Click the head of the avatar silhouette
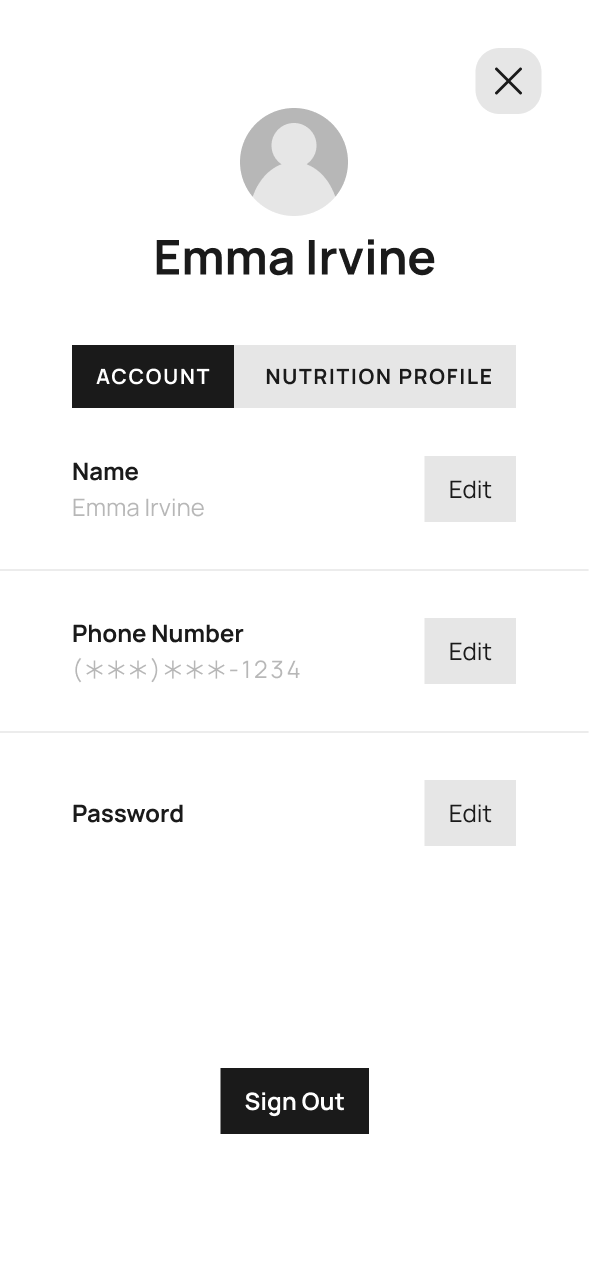 click(294, 144)
